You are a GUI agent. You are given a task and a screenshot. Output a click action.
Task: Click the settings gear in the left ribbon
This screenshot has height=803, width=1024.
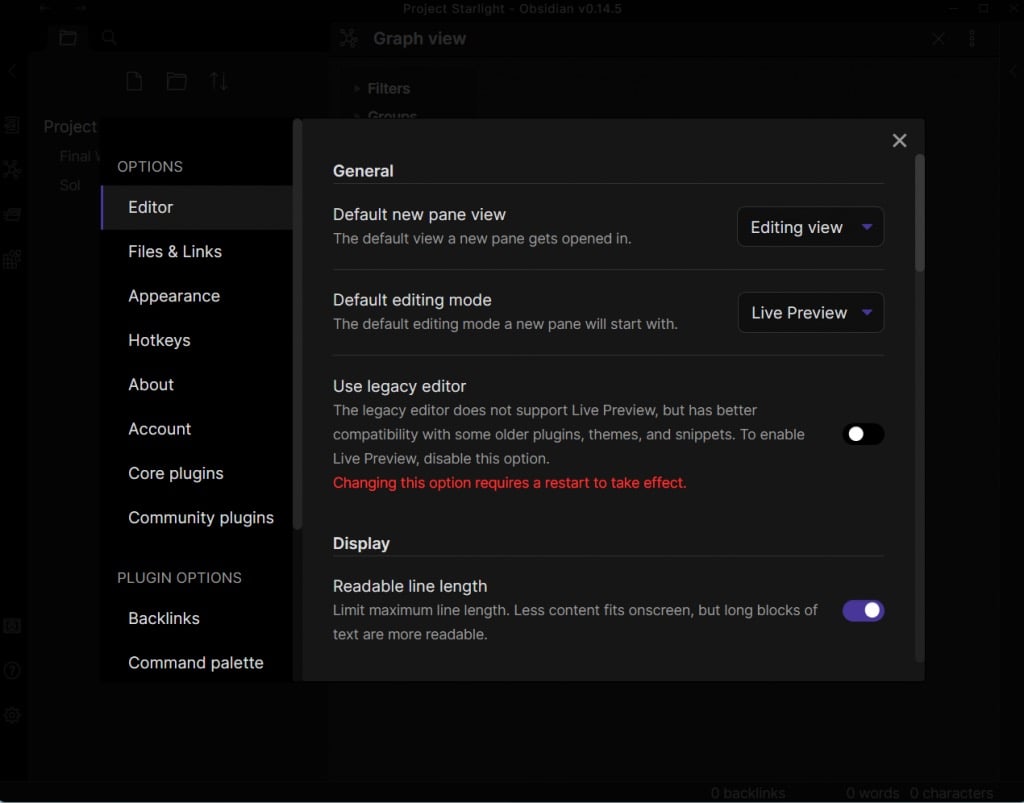pos(12,715)
